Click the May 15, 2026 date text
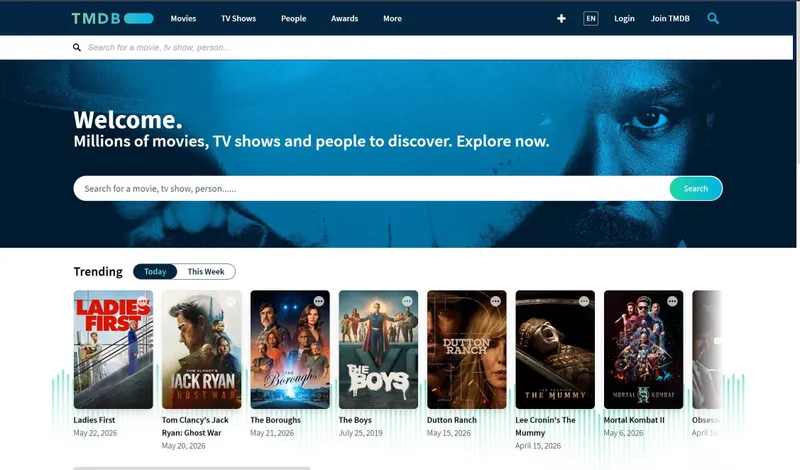 (449, 433)
